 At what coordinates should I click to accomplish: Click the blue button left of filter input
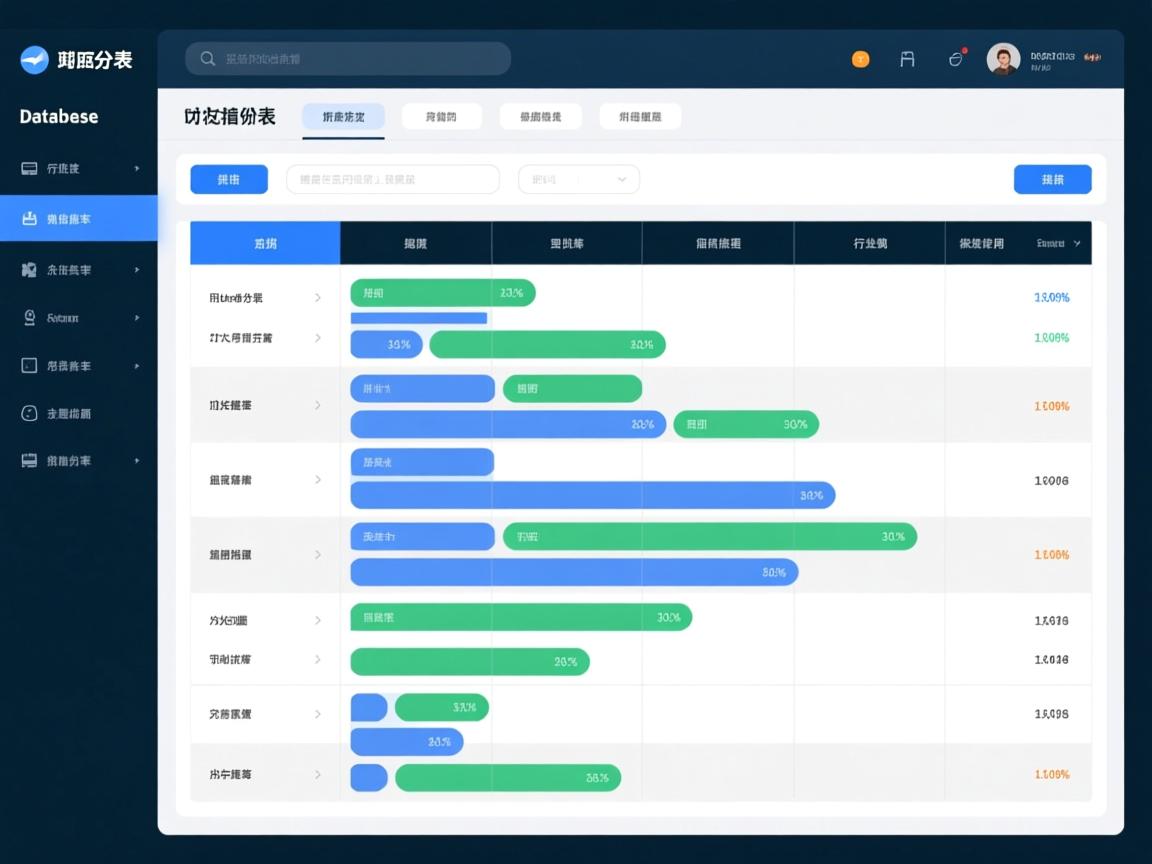pyautogui.click(x=229, y=180)
